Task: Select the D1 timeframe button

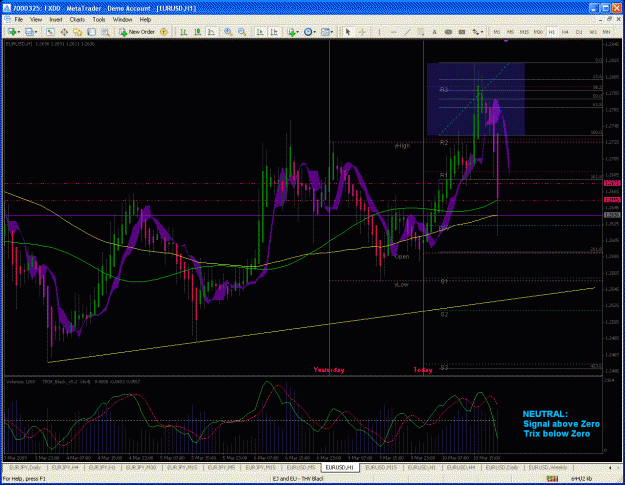Action: pos(579,32)
